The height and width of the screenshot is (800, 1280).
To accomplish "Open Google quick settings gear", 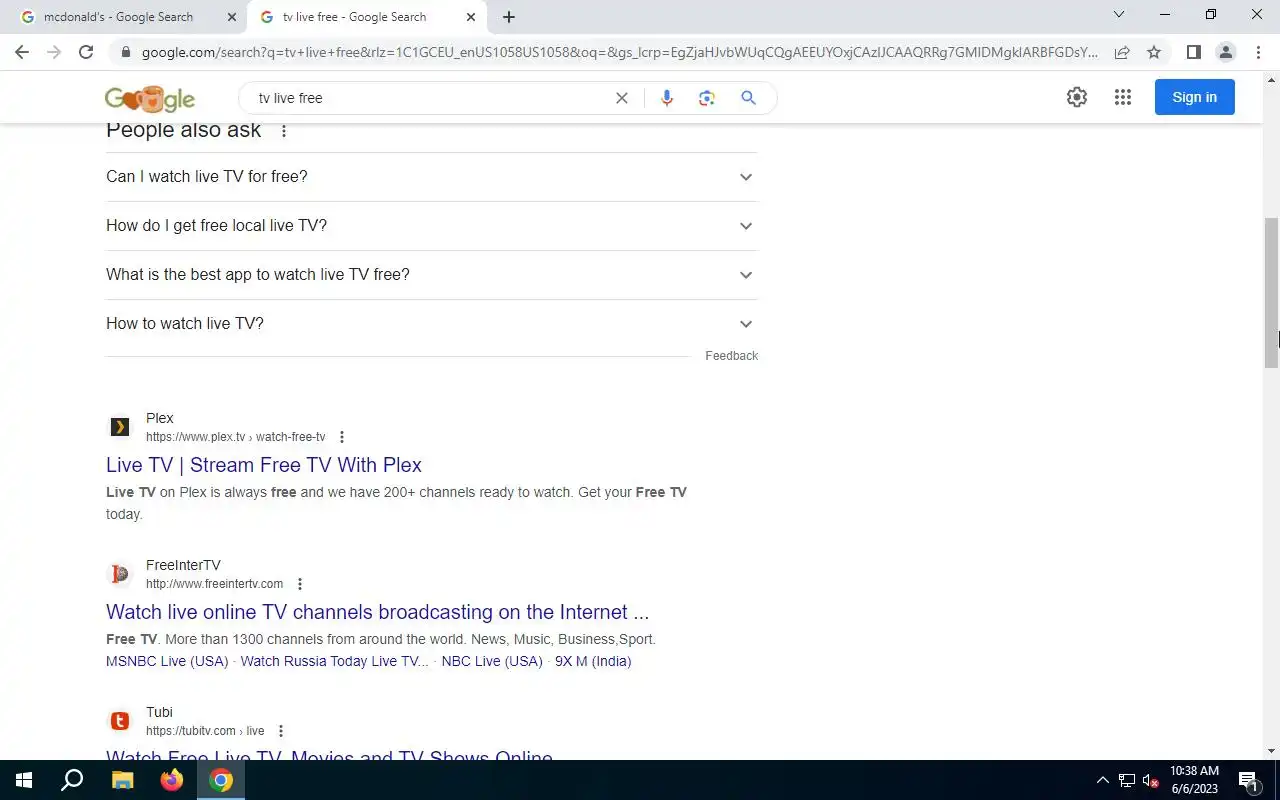I will coord(1077,97).
